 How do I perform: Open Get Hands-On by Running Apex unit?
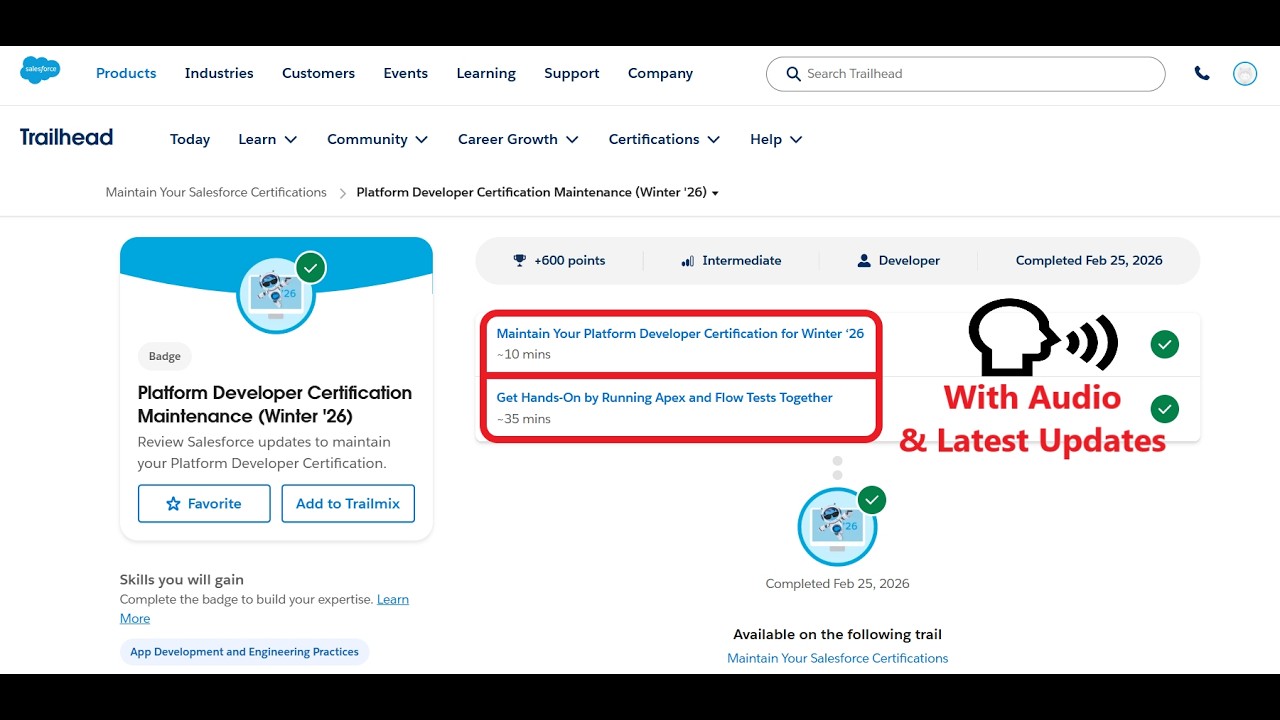click(x=664, y=398)
